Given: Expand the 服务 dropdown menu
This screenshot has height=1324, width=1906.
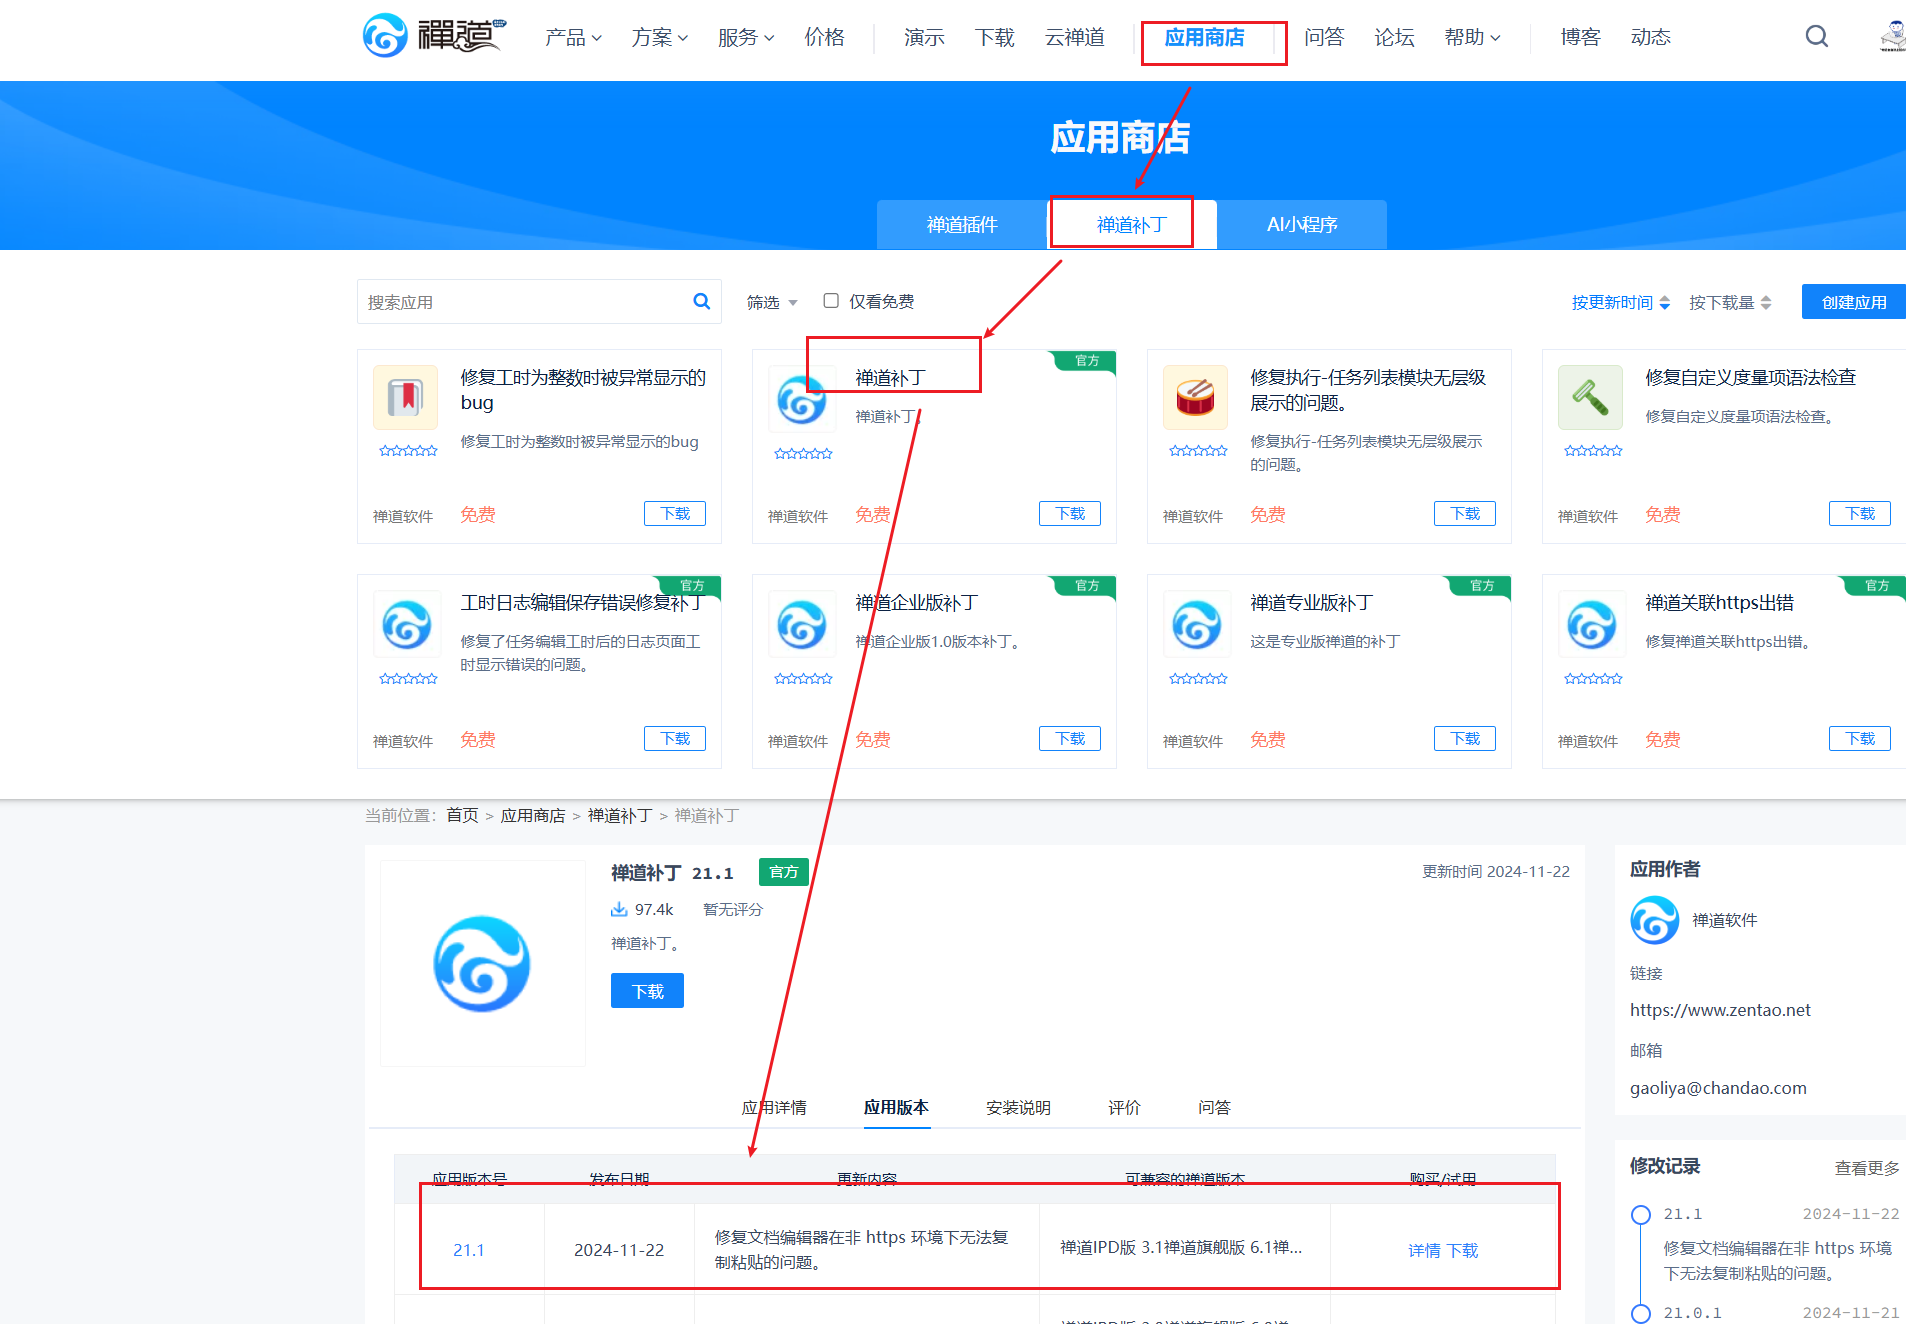Looking at the screenshot, I should [746, 37].
